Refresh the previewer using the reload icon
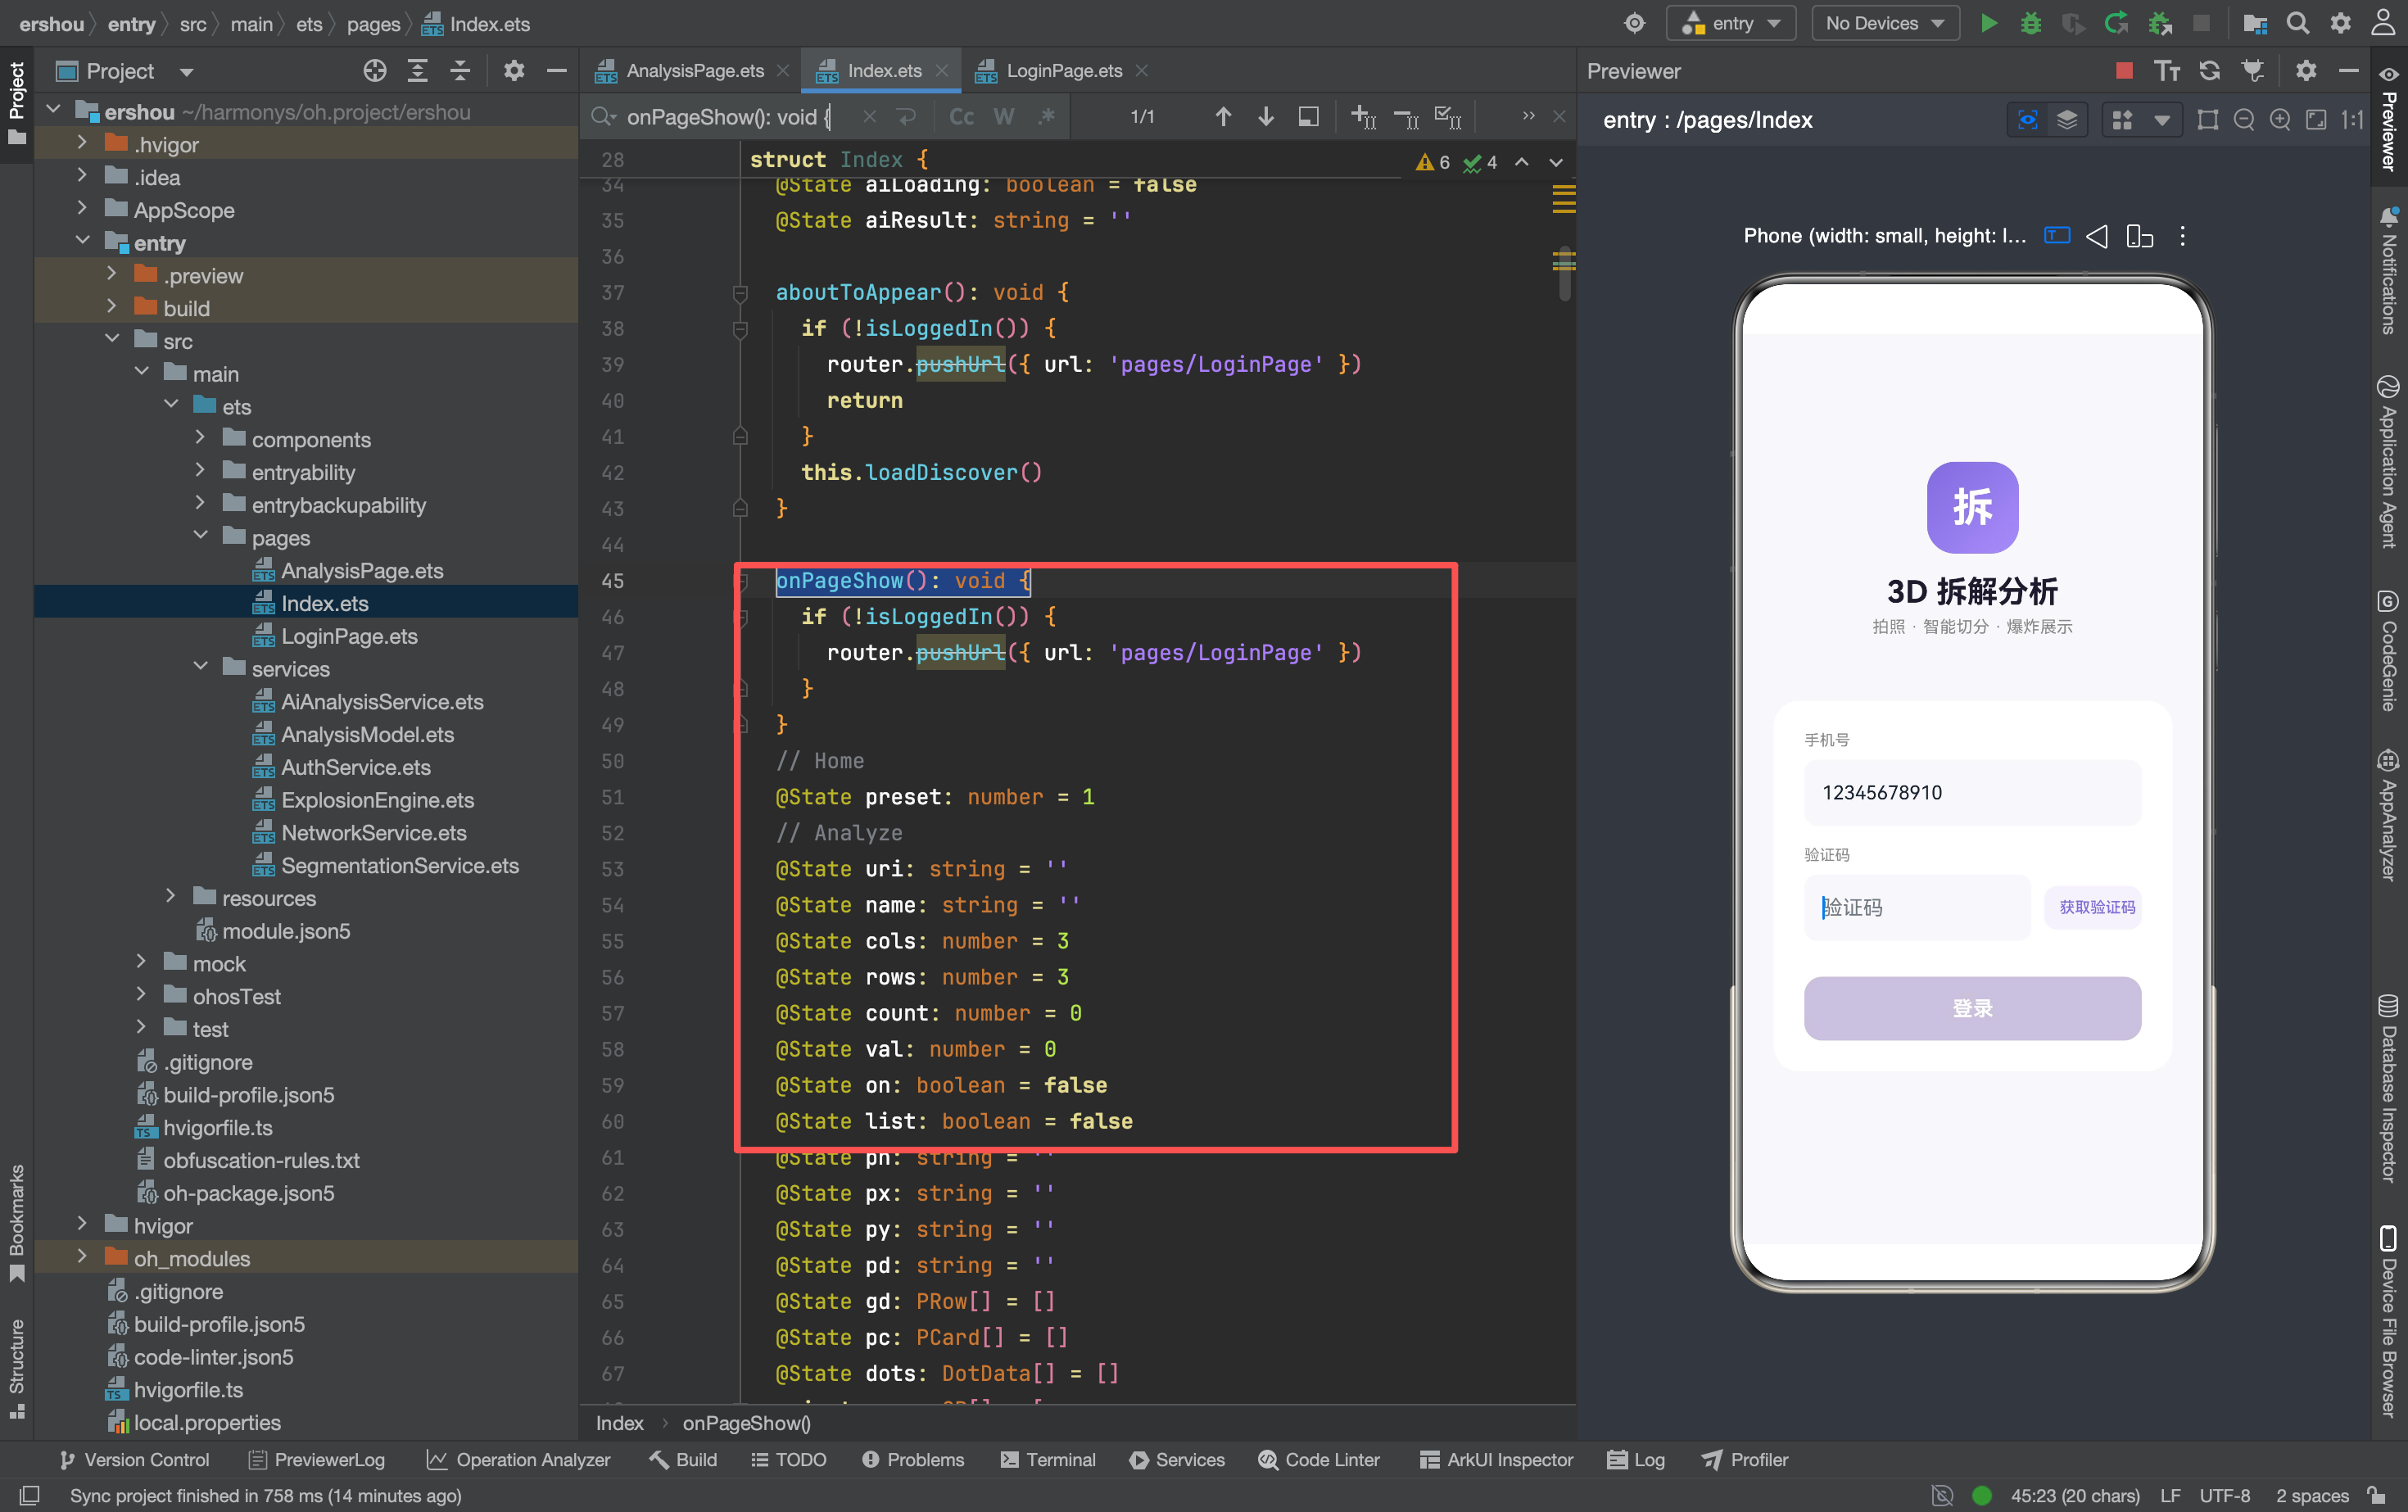2408x1512 pixels. pos(2209,70)
